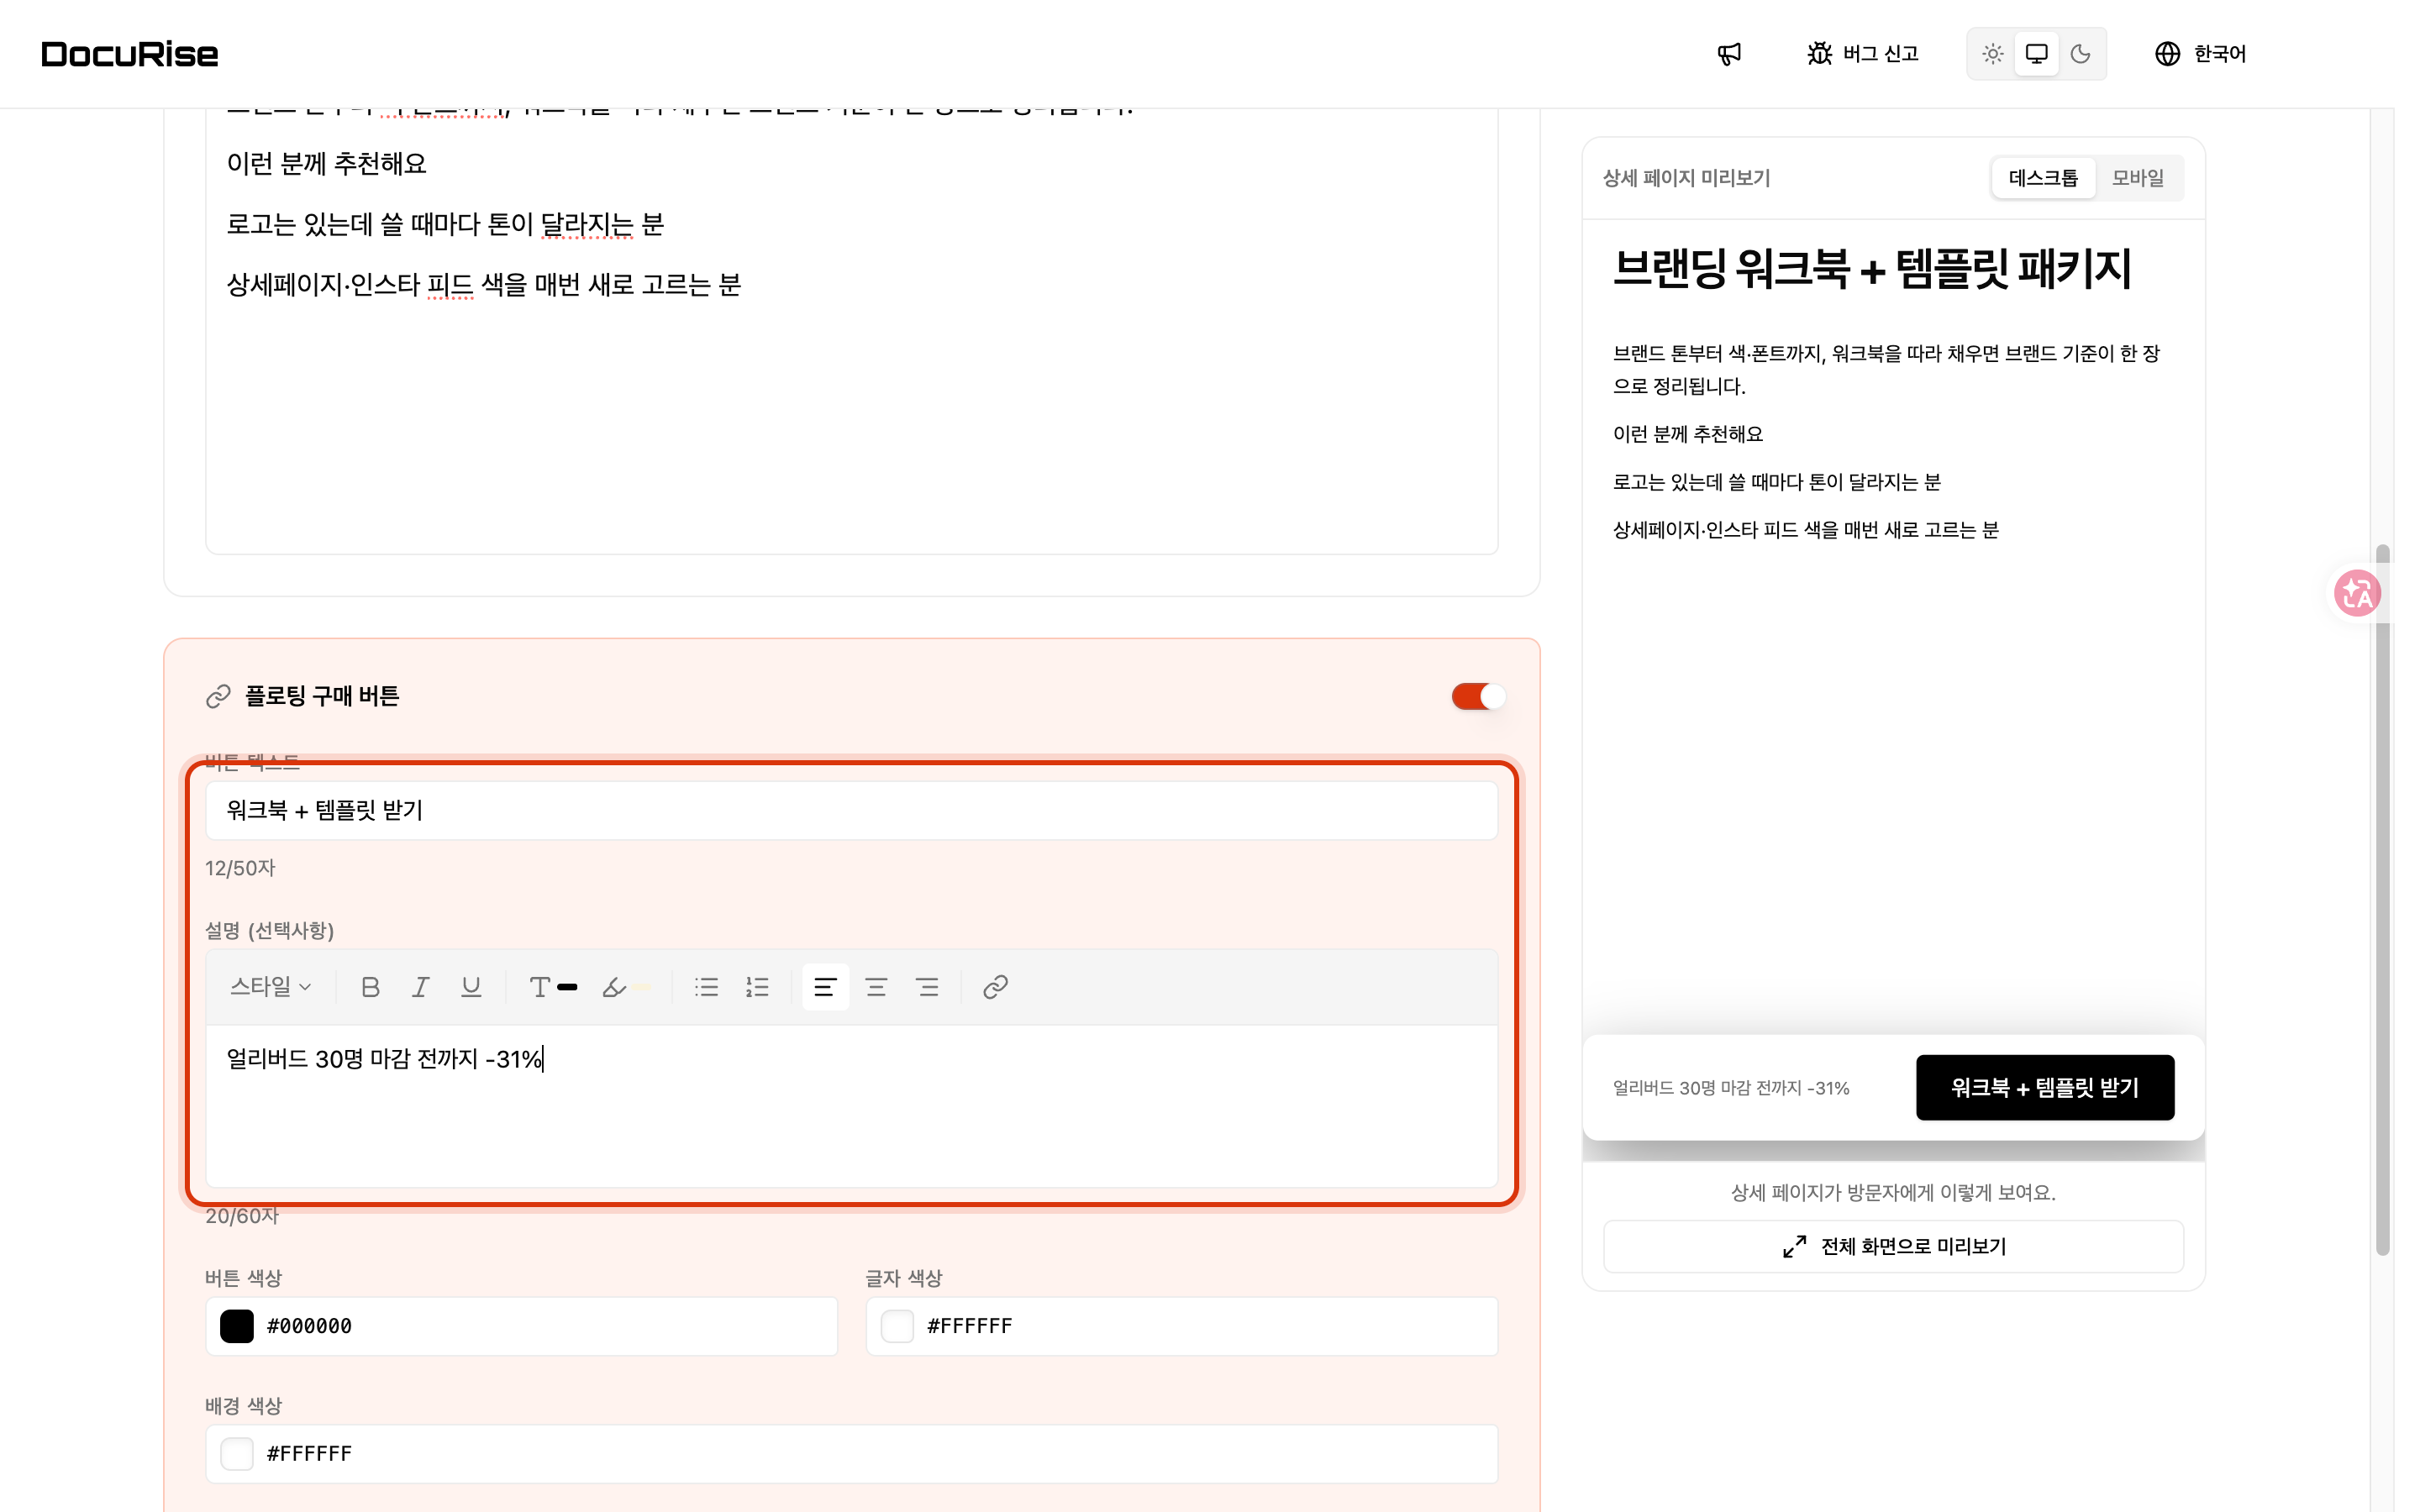
Task: Click the page vertical scrollbar
Action: click(x=2382, y=900)
